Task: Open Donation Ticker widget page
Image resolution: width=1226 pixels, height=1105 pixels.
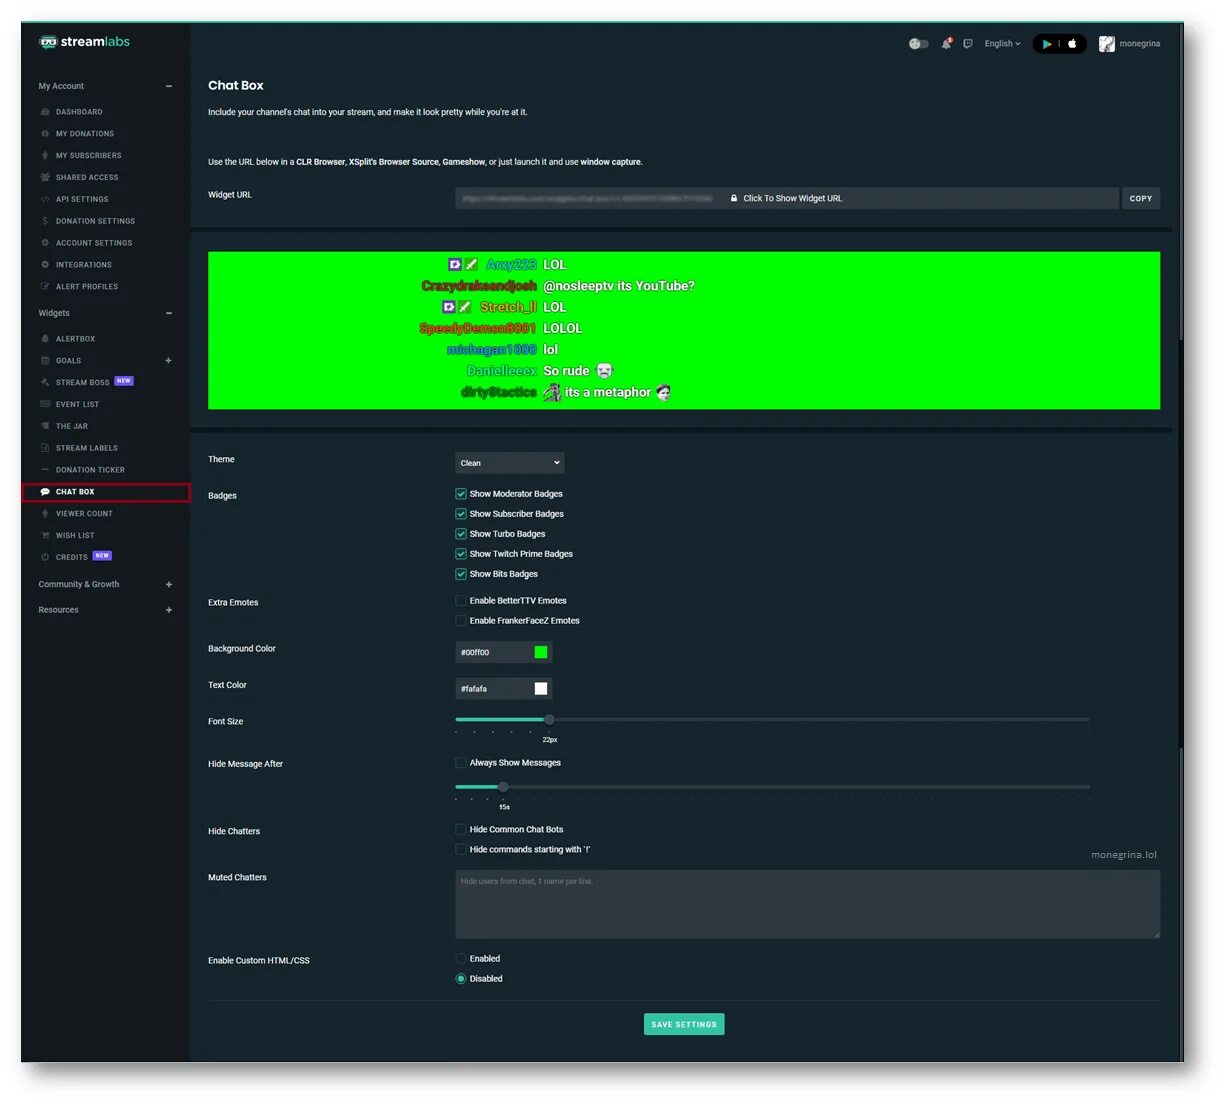Action: (90, 470)
